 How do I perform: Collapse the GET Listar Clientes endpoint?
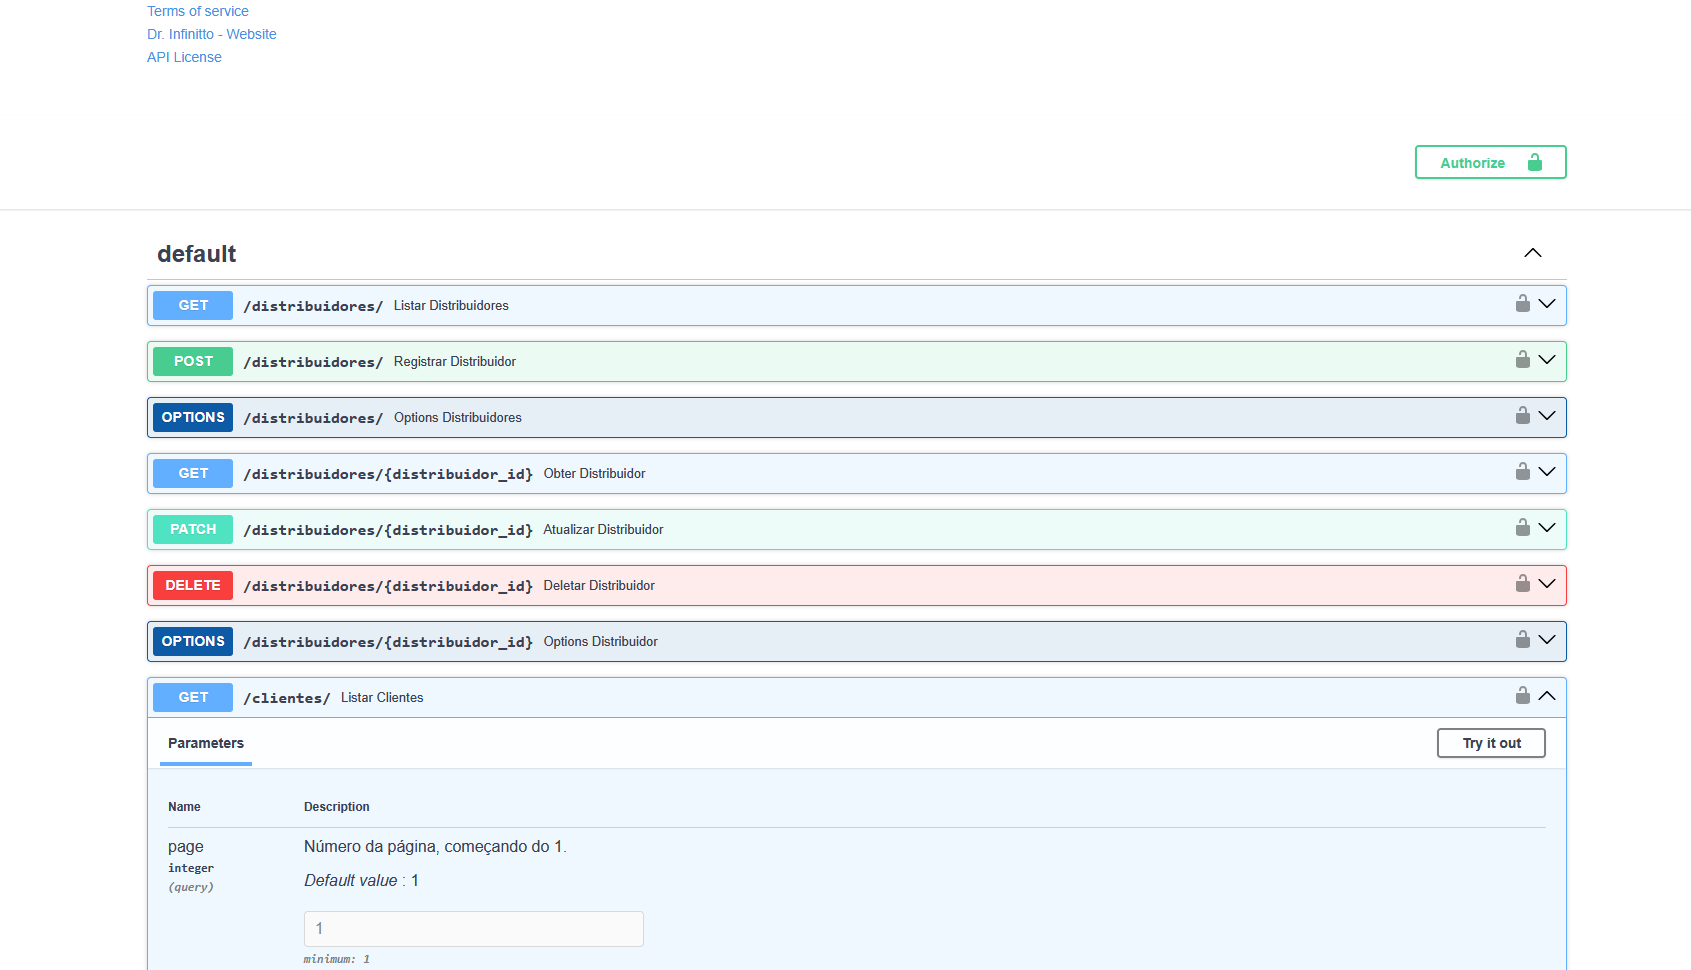pyautogui.click(x=1547, y=696)
